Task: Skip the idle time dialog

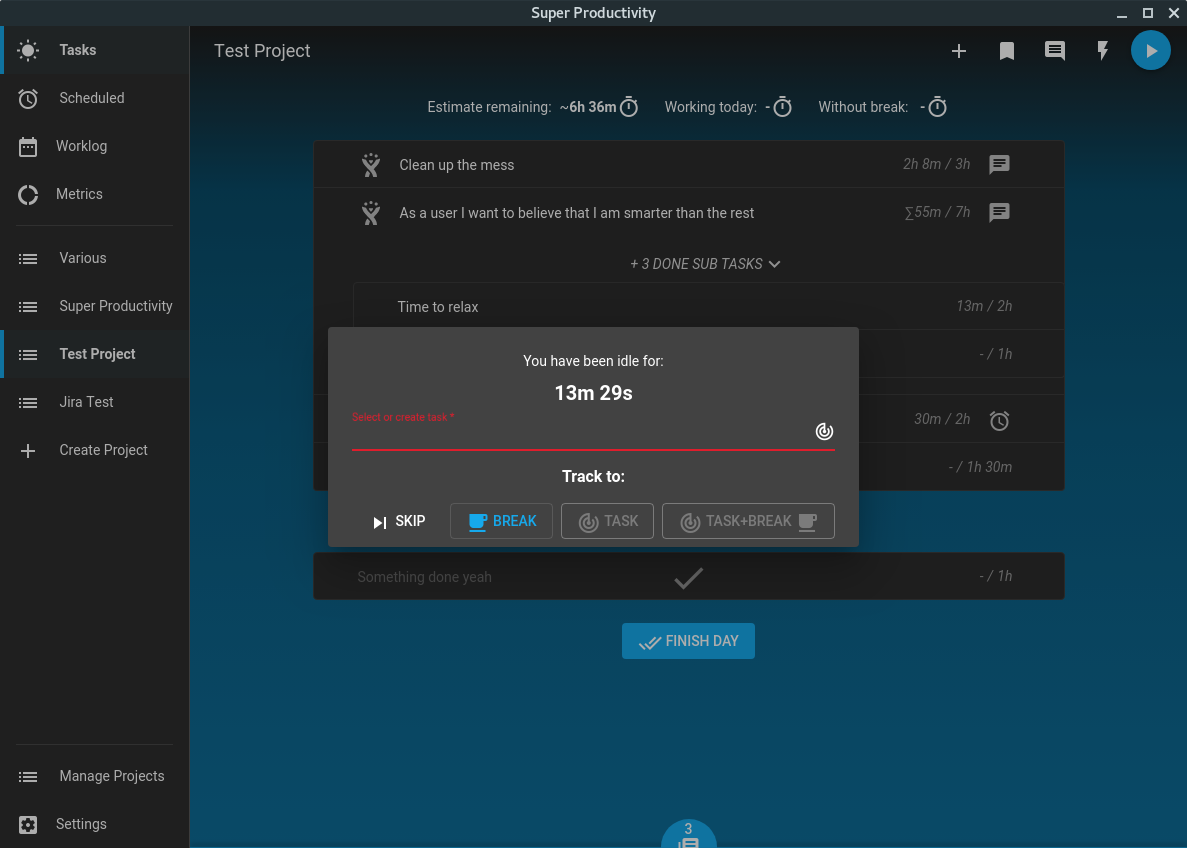Action: tap(399, 522)
